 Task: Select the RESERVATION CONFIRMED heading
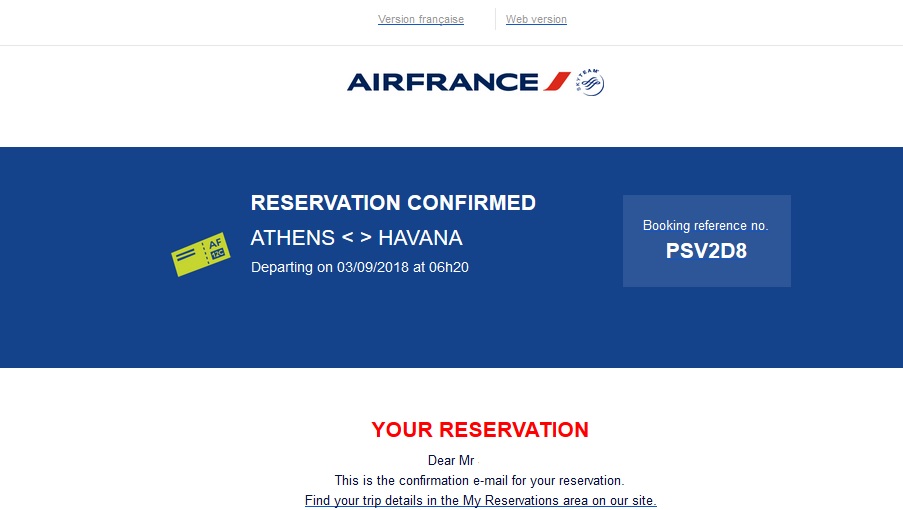(x=393, y=203)
